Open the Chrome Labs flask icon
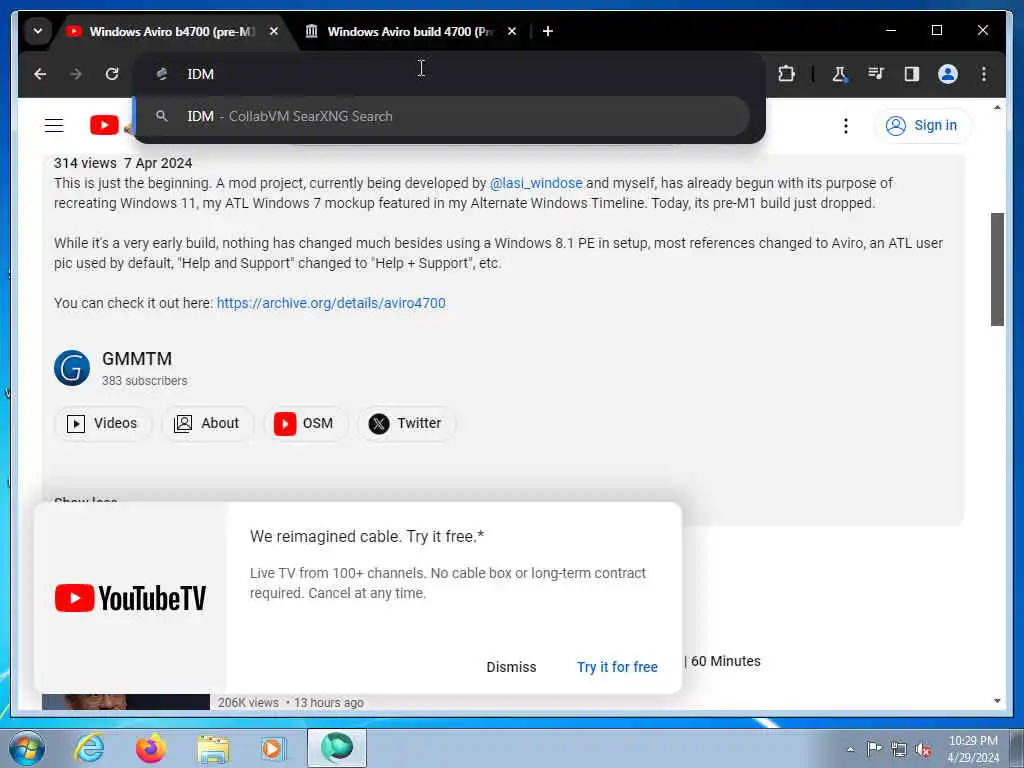The image size is (1024, 768). tap(840, 74)
